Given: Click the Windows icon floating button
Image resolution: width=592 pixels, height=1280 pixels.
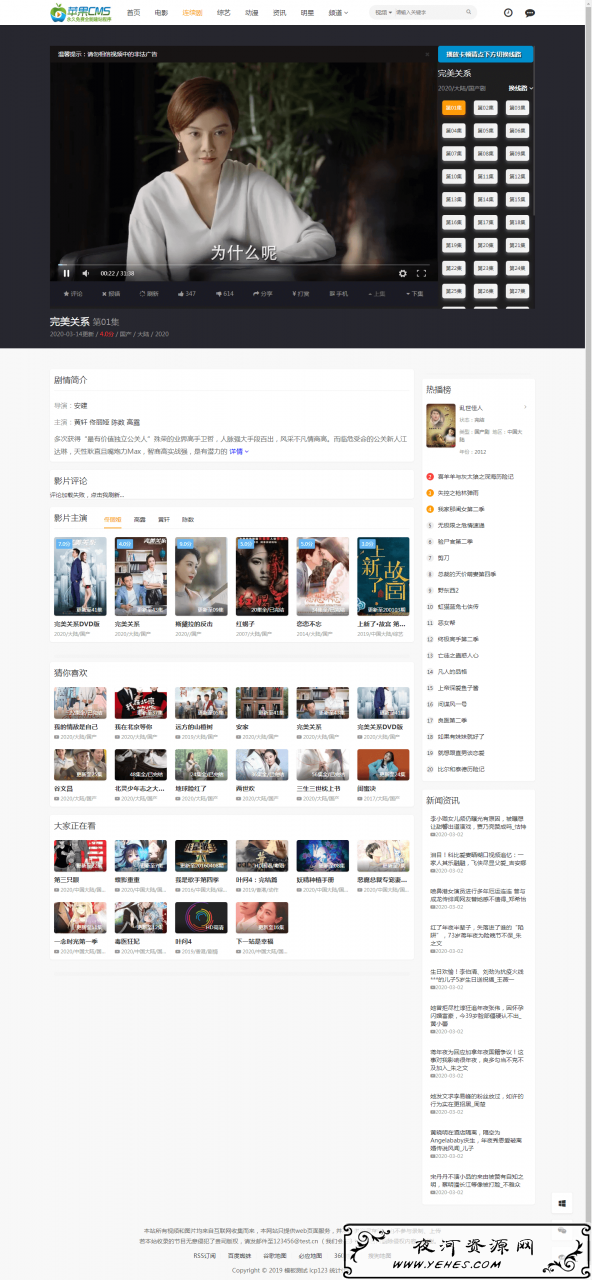Looking at the screenshot, I should (562, 1204).
